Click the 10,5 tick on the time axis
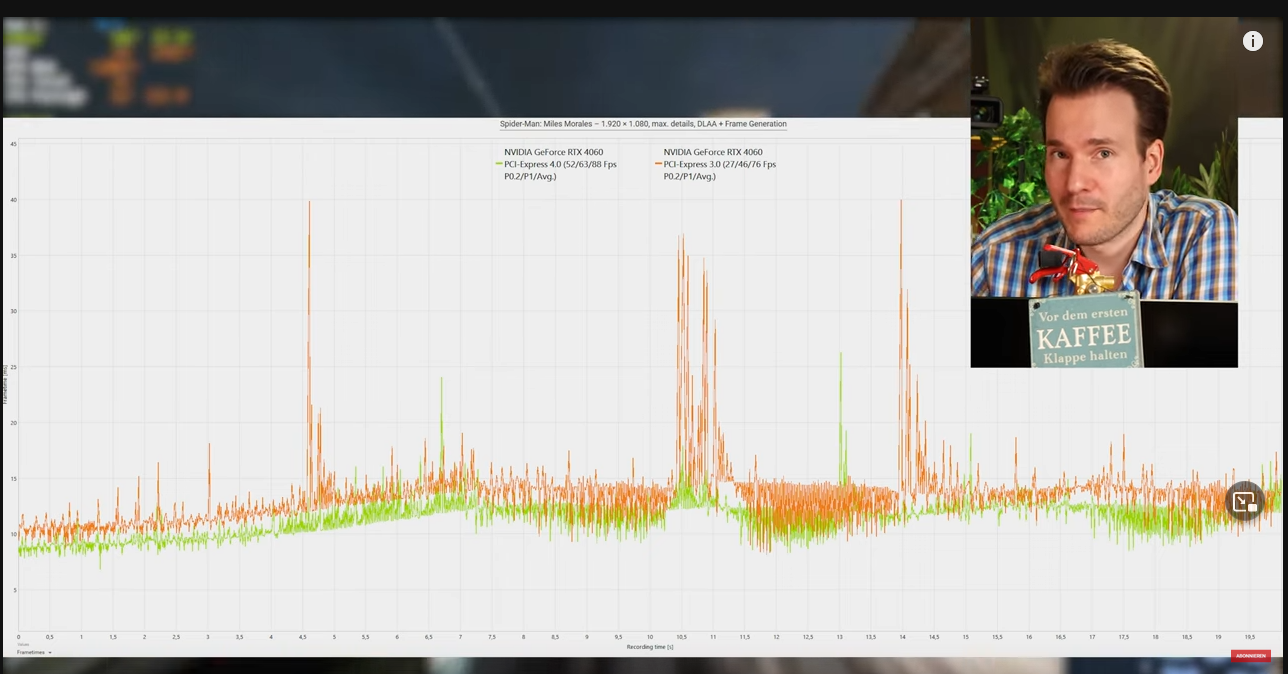 click(681, 637)
